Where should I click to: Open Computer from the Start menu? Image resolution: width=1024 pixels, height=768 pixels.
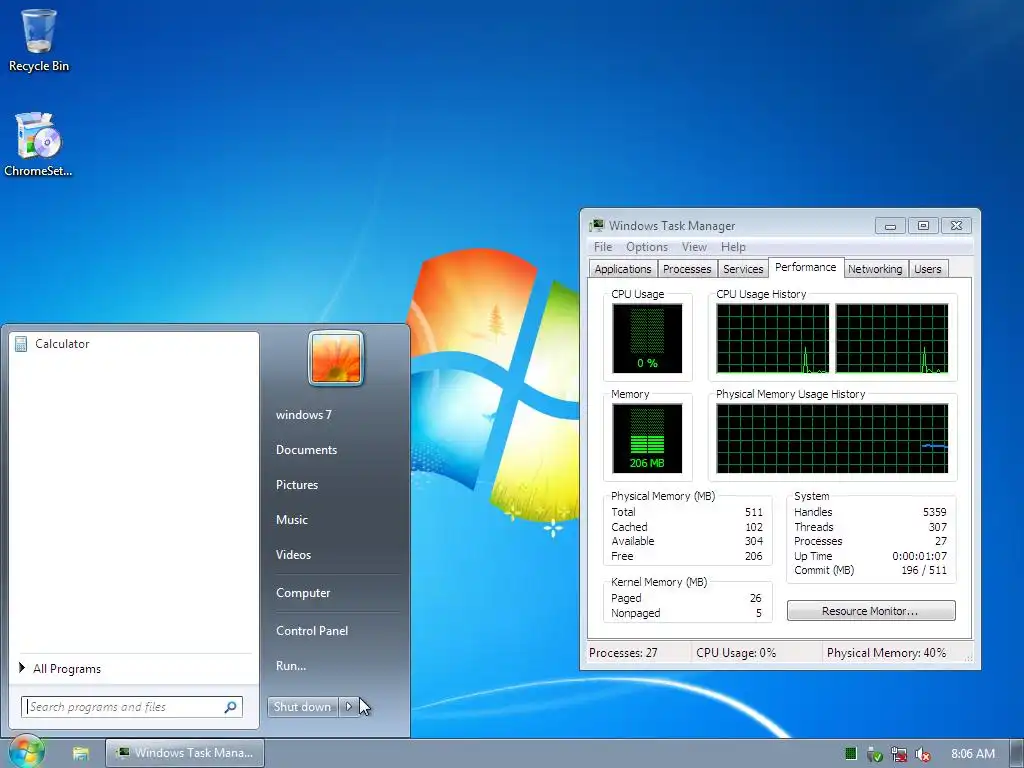[x=303, y=593]
